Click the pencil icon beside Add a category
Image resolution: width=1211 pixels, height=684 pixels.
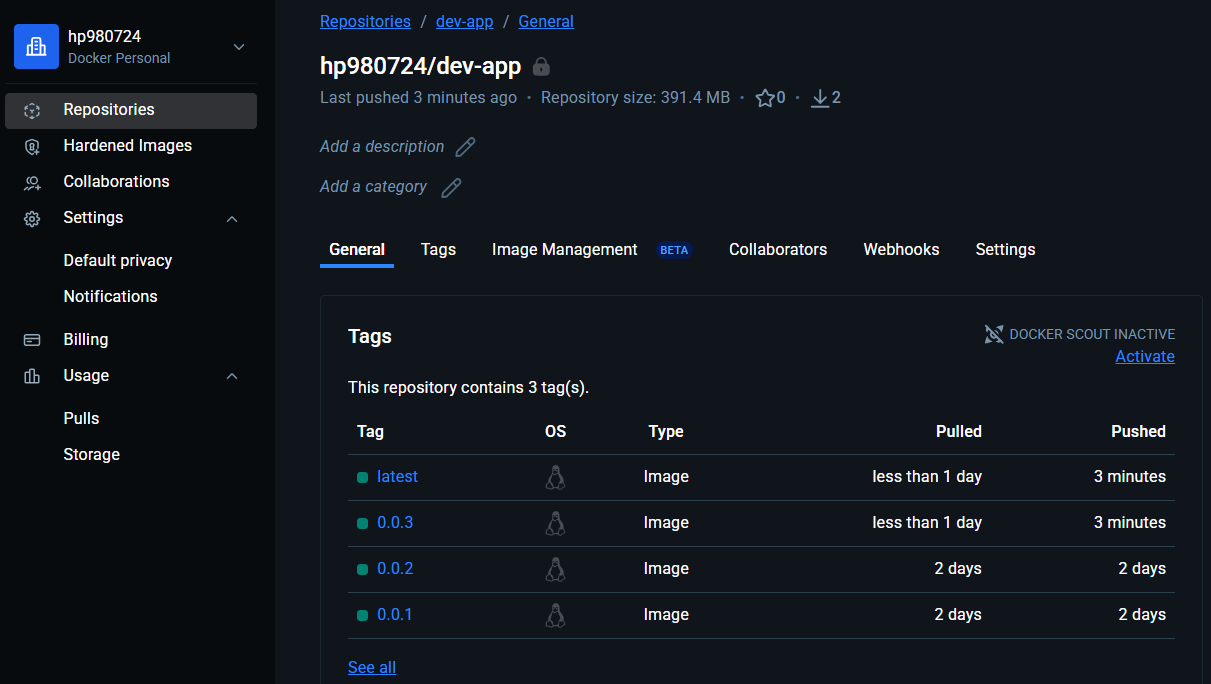coord(452,187)
